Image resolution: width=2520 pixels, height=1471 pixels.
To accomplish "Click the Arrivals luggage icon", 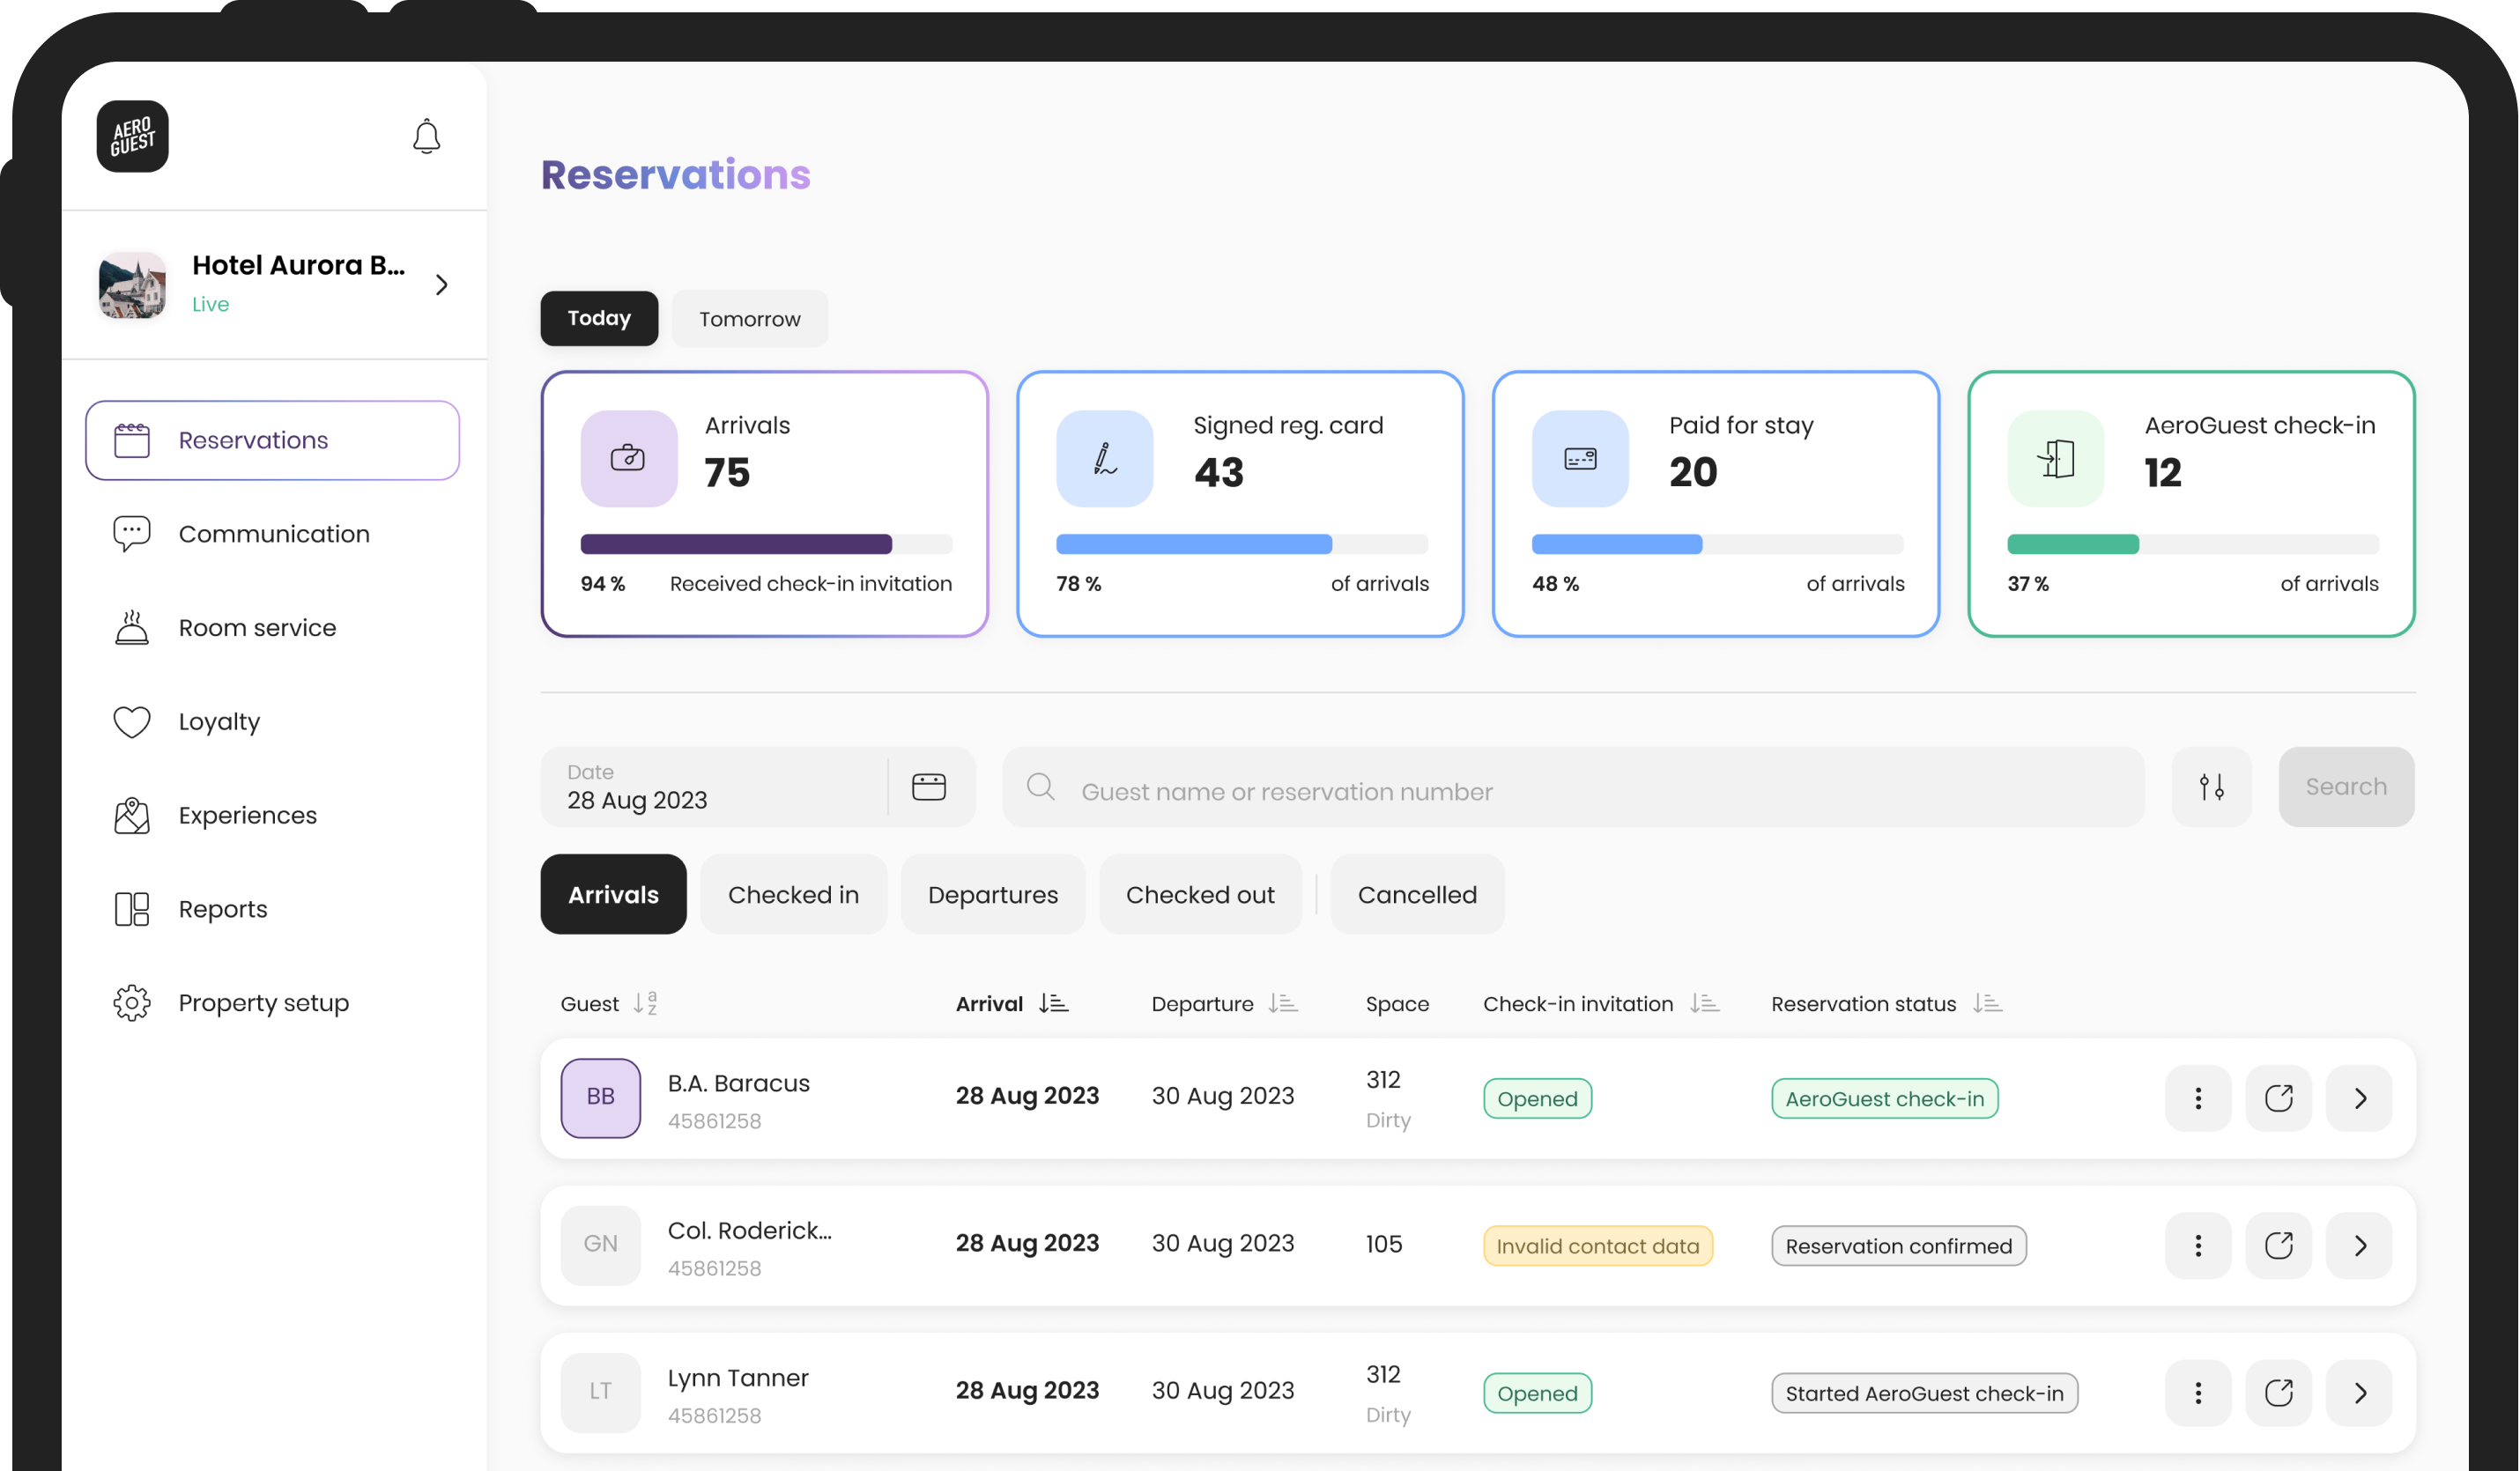I will 628,458.
